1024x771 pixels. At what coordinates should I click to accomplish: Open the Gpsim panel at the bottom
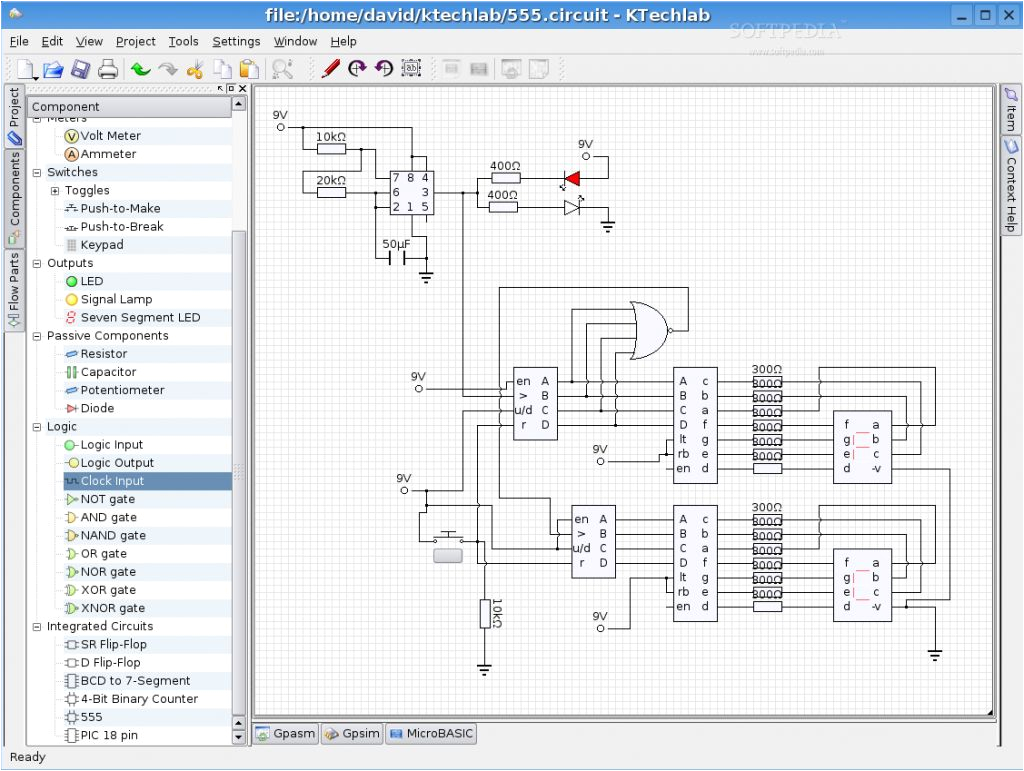351,733
